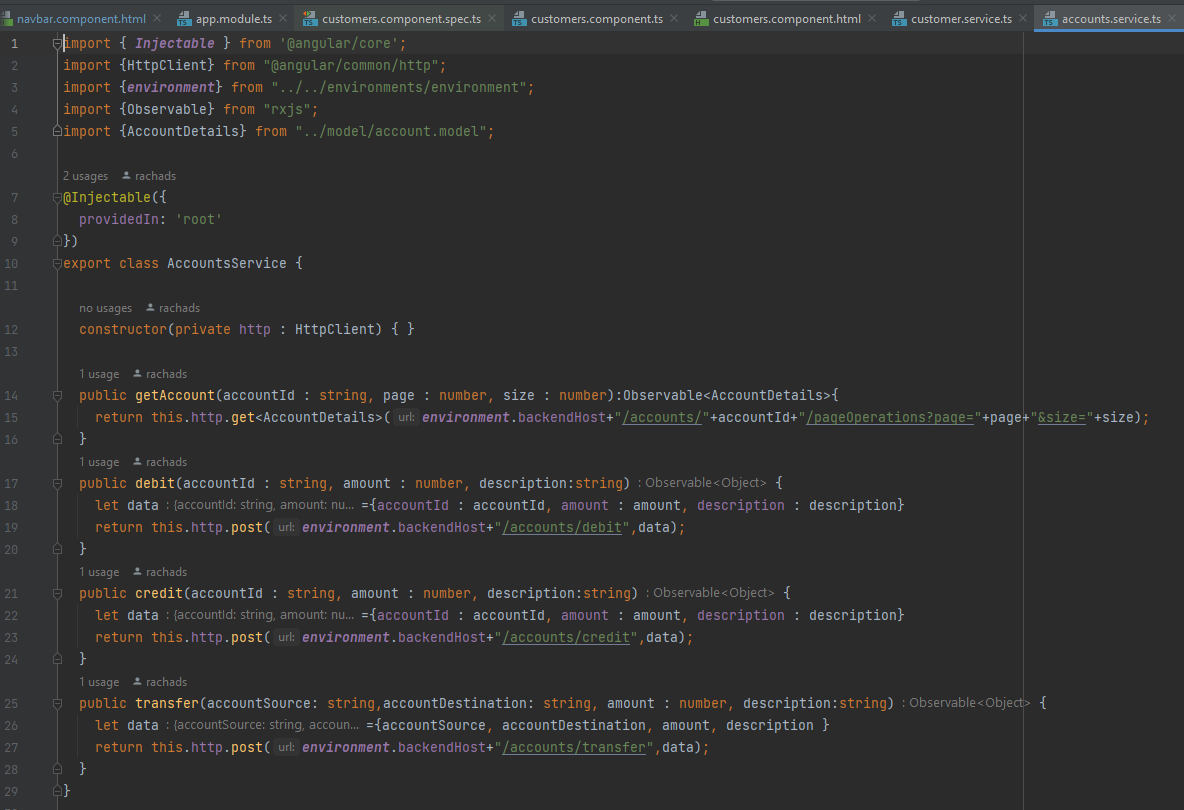The width and height of the screenshot is (1184, 810).
Task: Switch to the app.module.ts tab
Action: [x=232, y=17]
